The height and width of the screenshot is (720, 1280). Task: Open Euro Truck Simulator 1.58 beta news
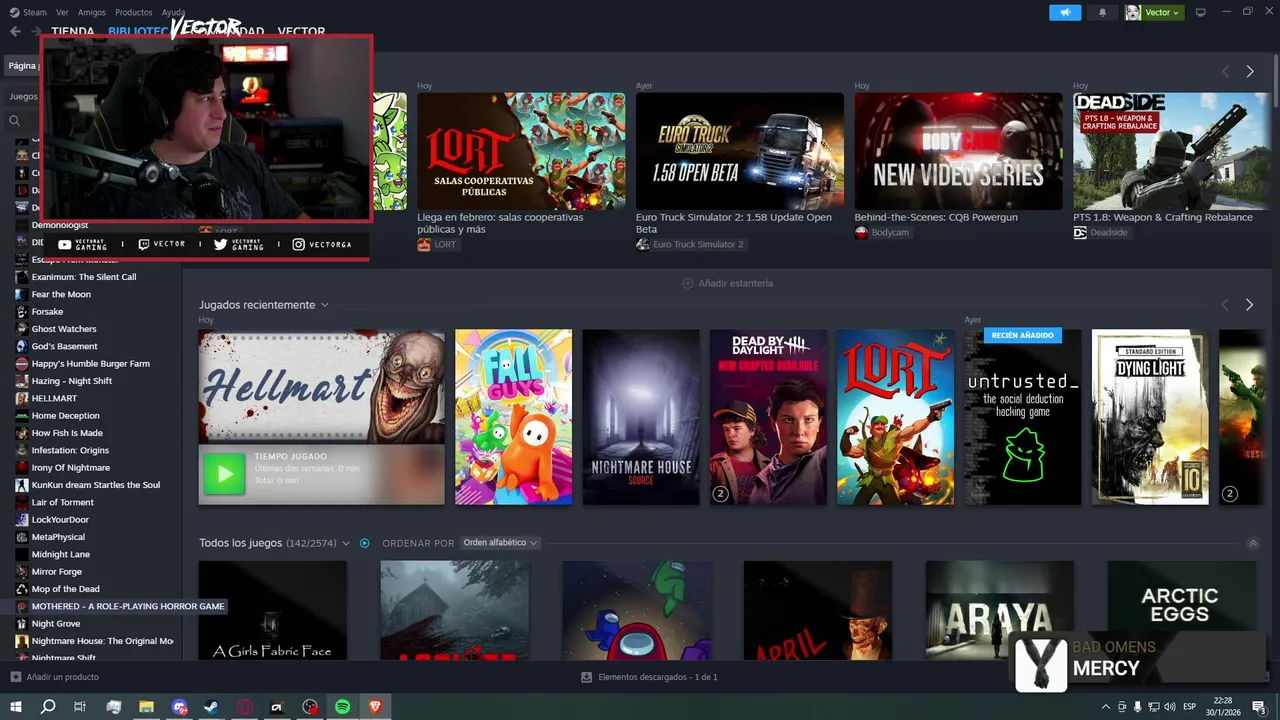(x=740, y=151)
